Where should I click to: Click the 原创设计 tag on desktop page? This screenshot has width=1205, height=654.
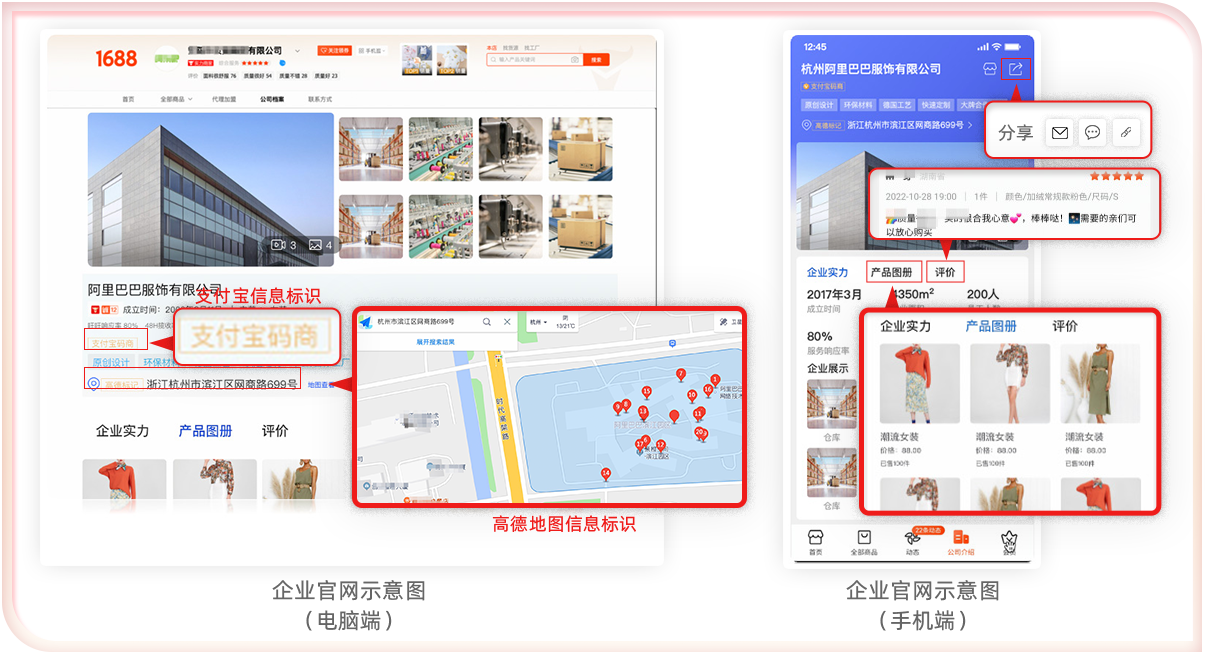point(112,363)
